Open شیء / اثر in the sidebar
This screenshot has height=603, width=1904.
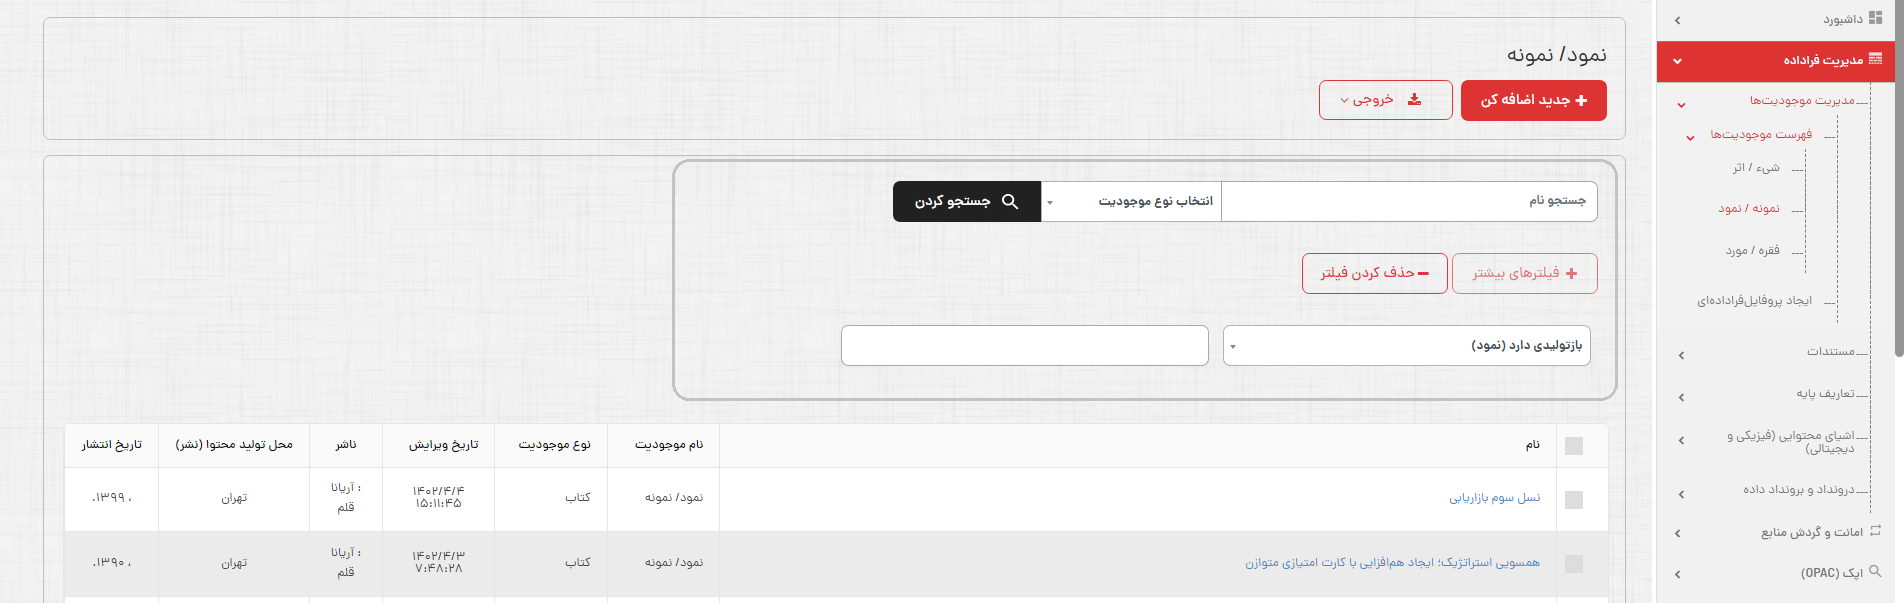[x=1756, y=168]
